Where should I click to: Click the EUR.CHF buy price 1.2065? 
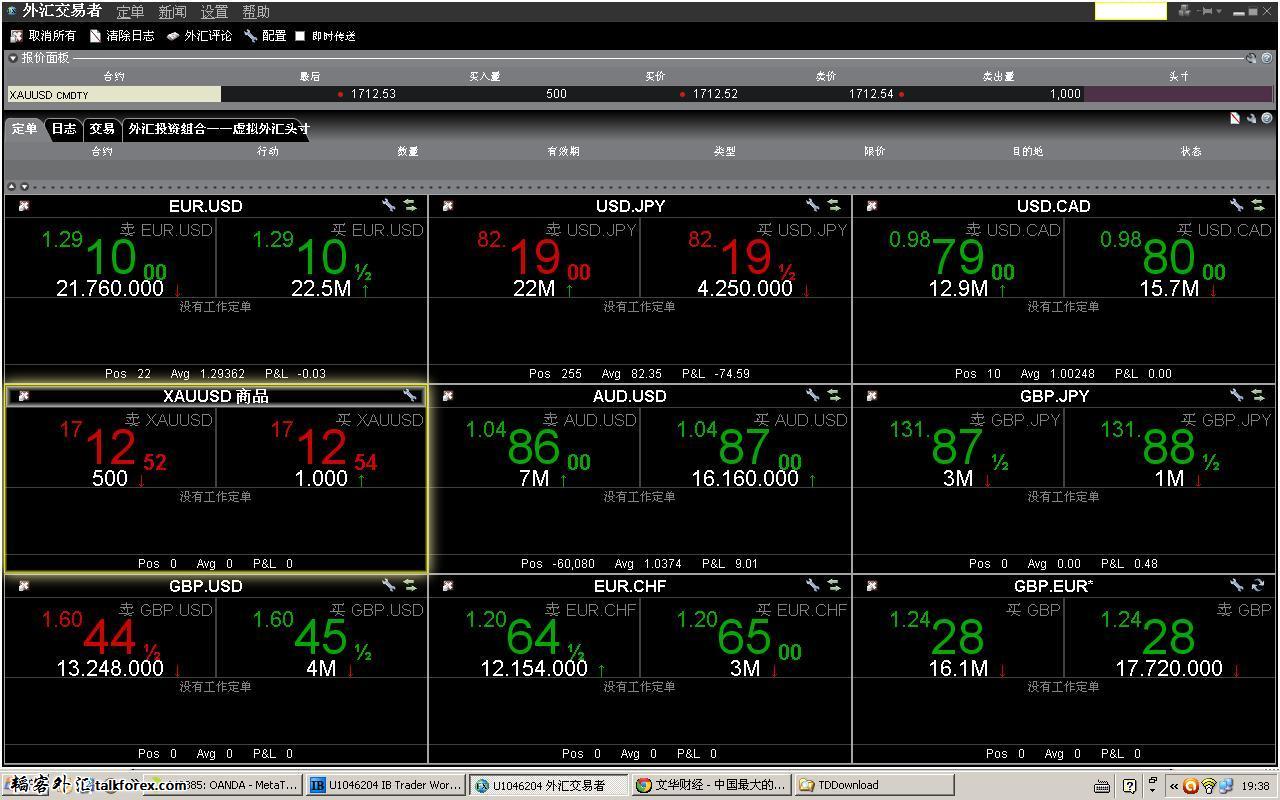coord(746,638)
